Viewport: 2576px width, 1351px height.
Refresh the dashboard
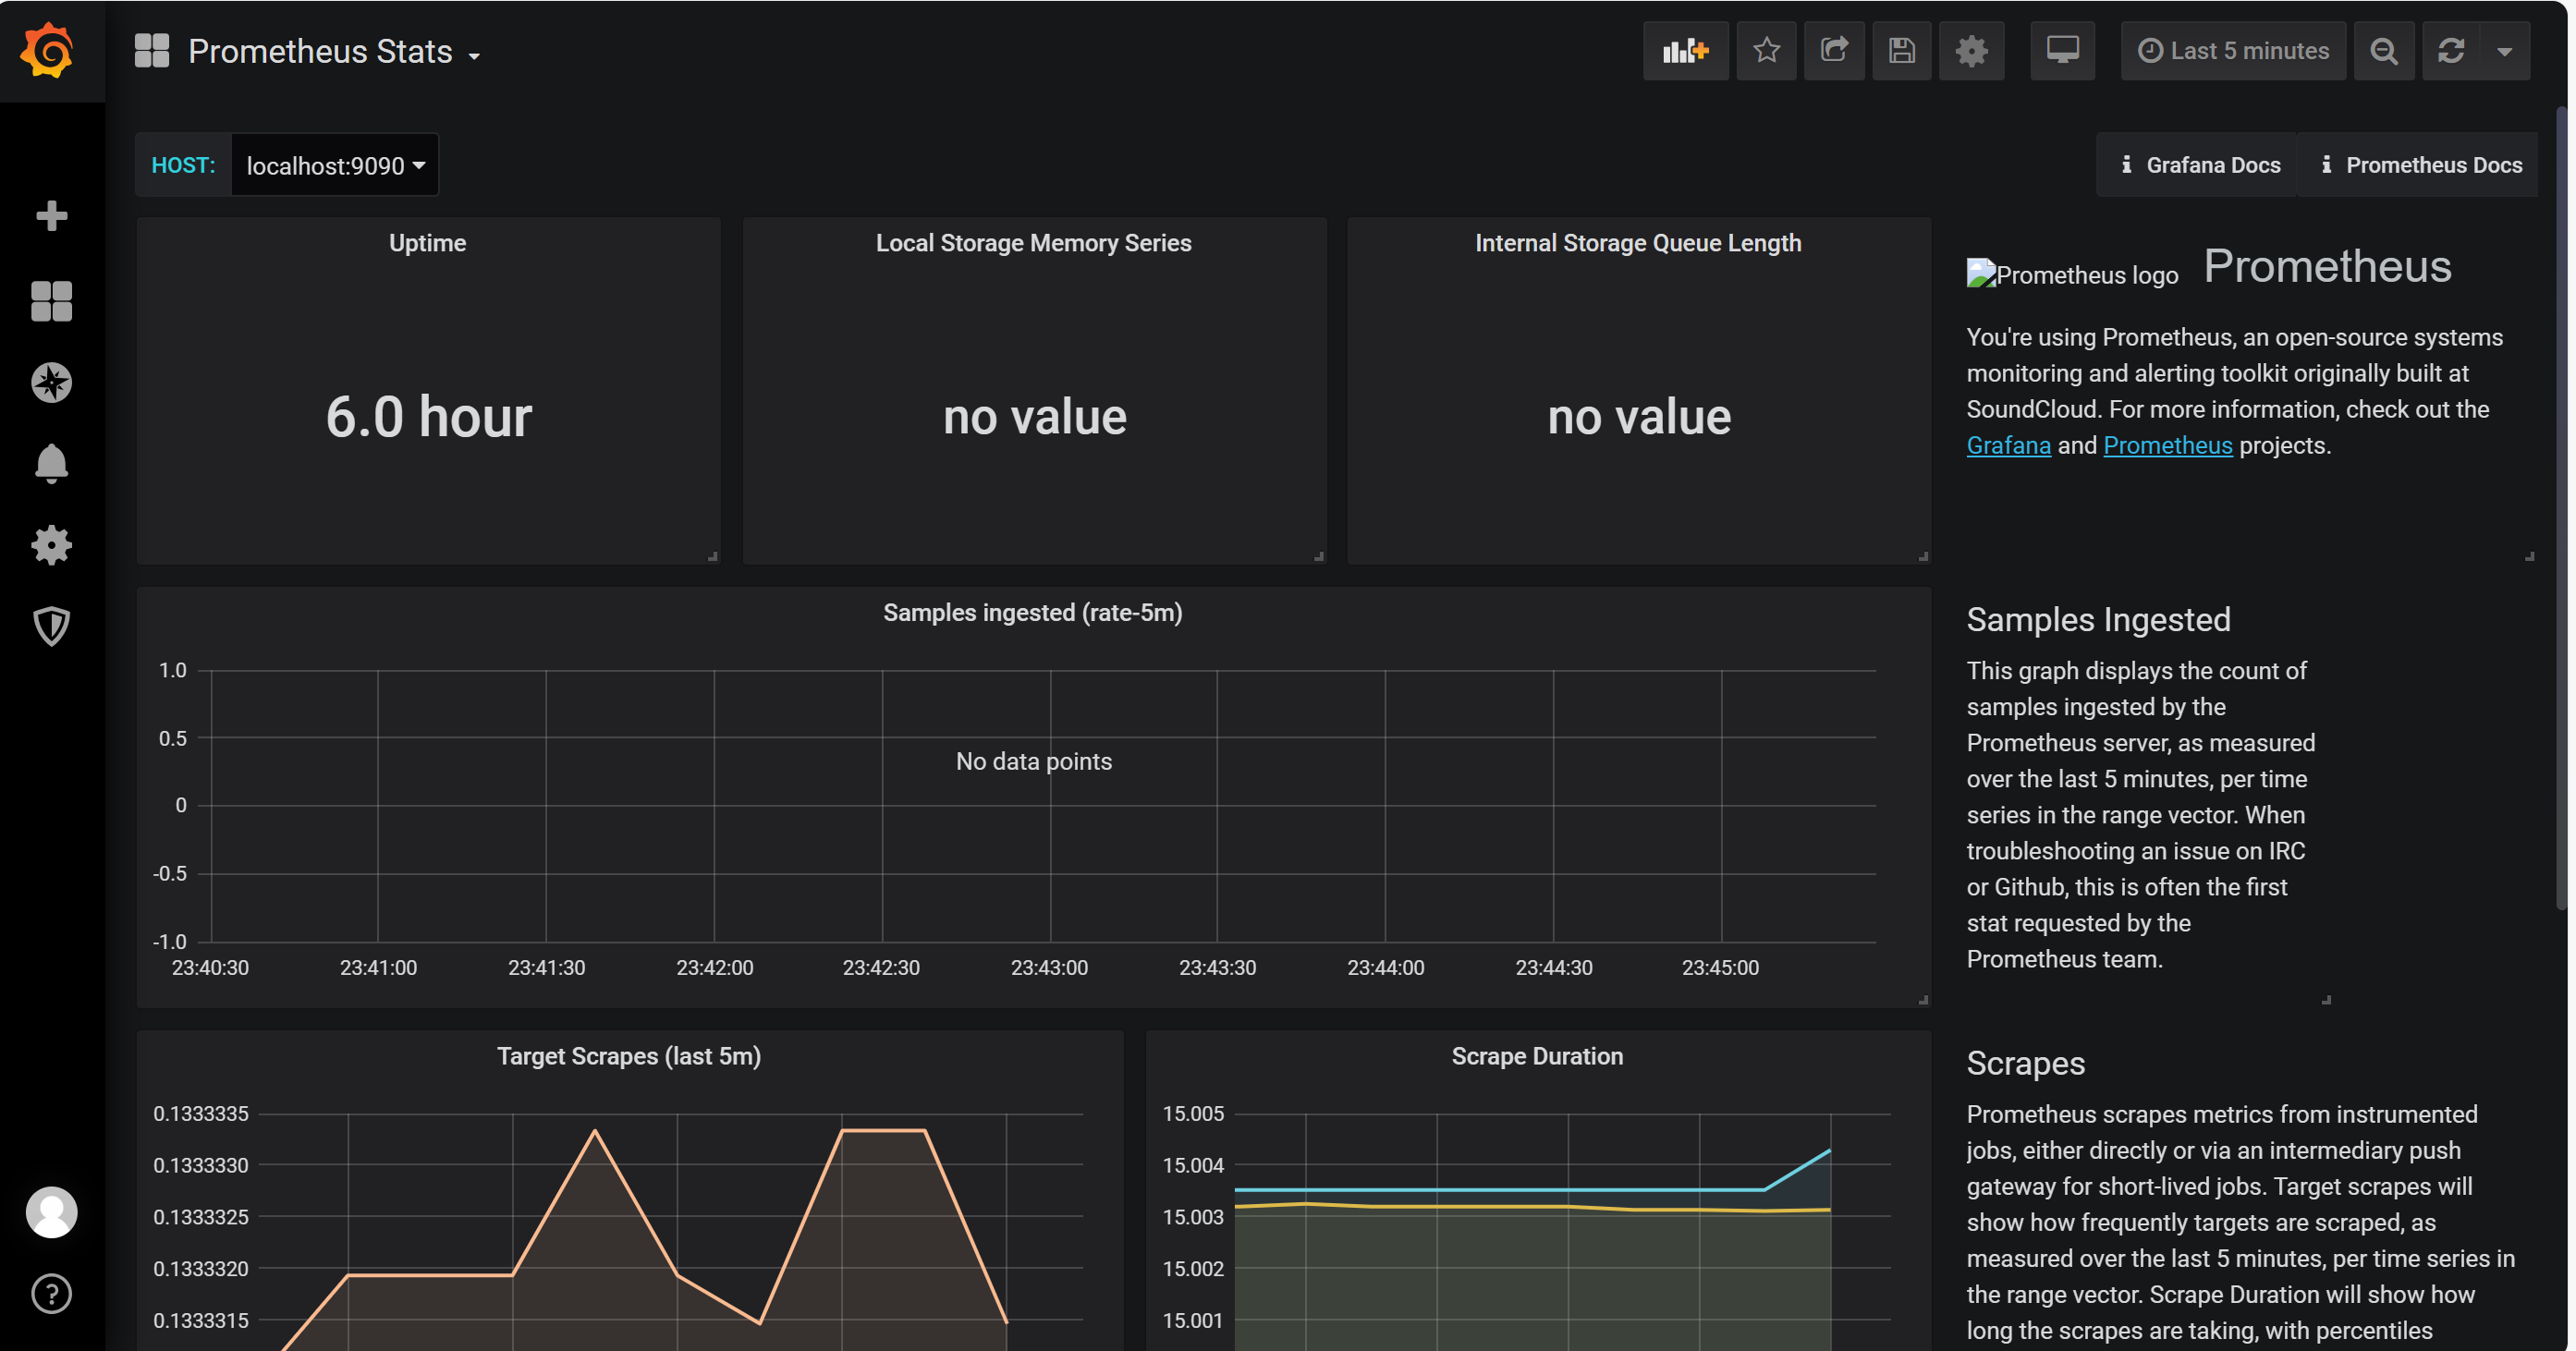pos(2451,51)
